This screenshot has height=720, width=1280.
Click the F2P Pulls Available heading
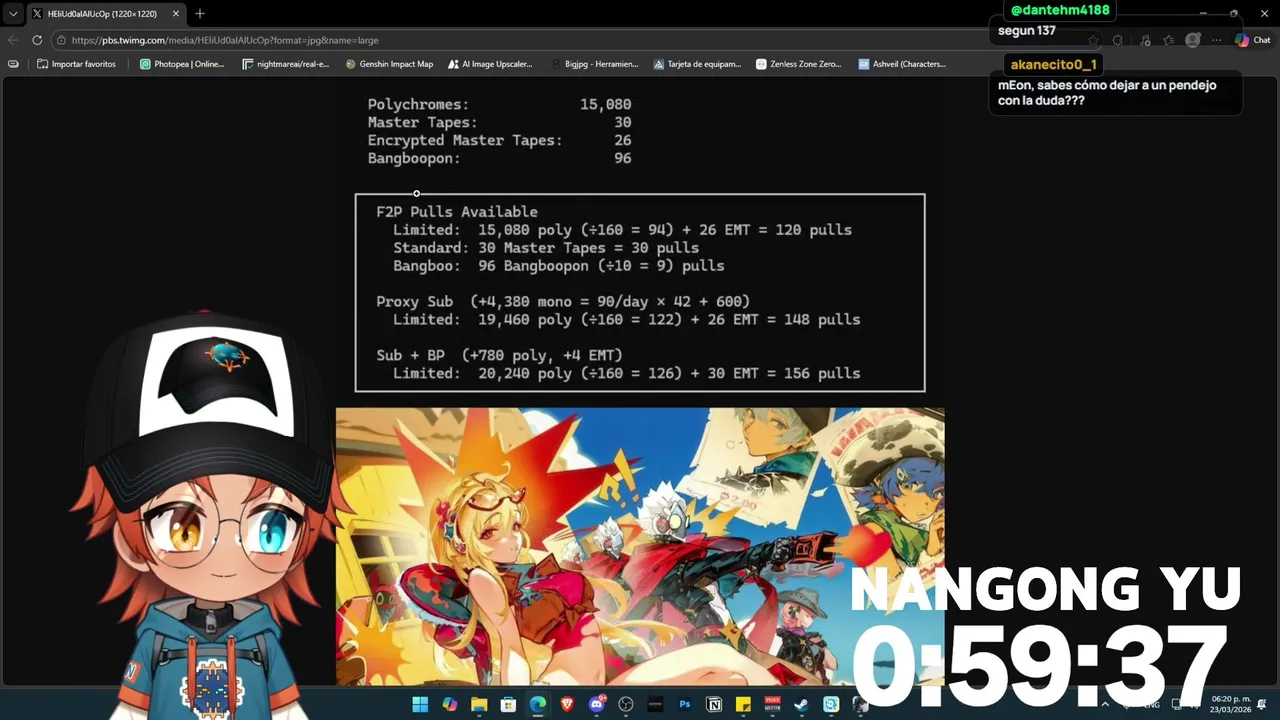coord(457,212)
